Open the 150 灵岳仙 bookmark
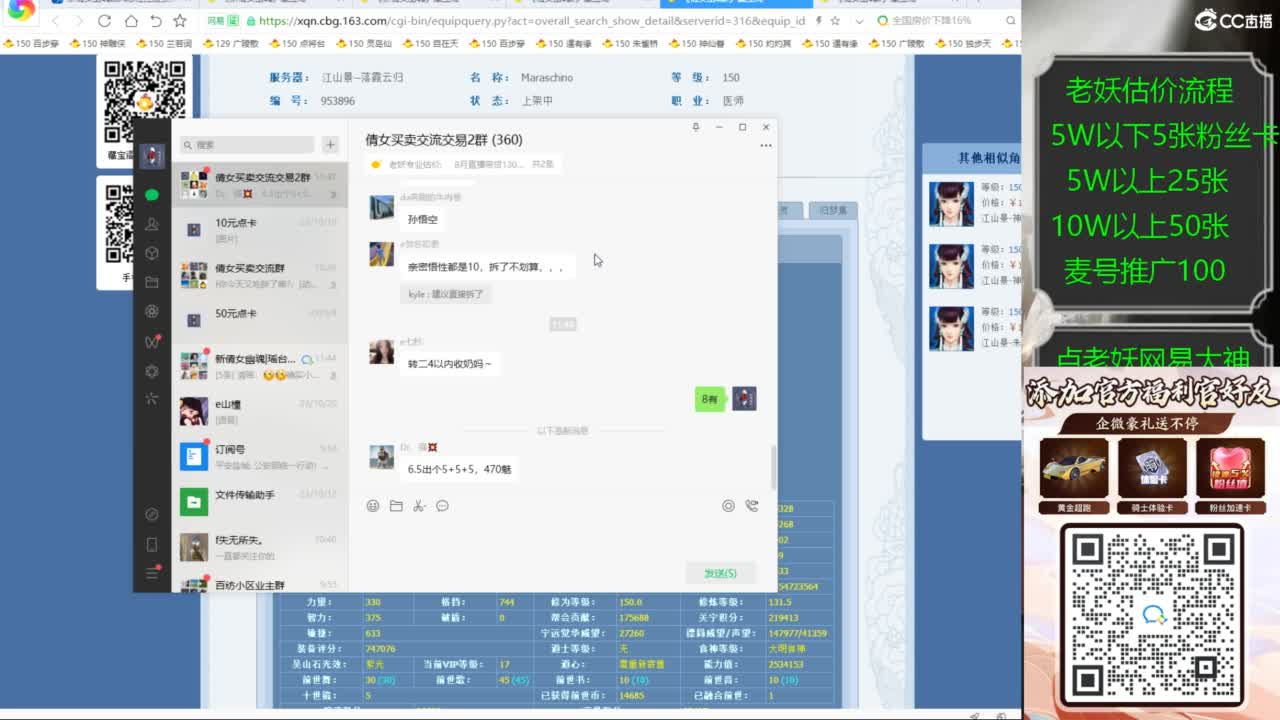 [364, 44]
